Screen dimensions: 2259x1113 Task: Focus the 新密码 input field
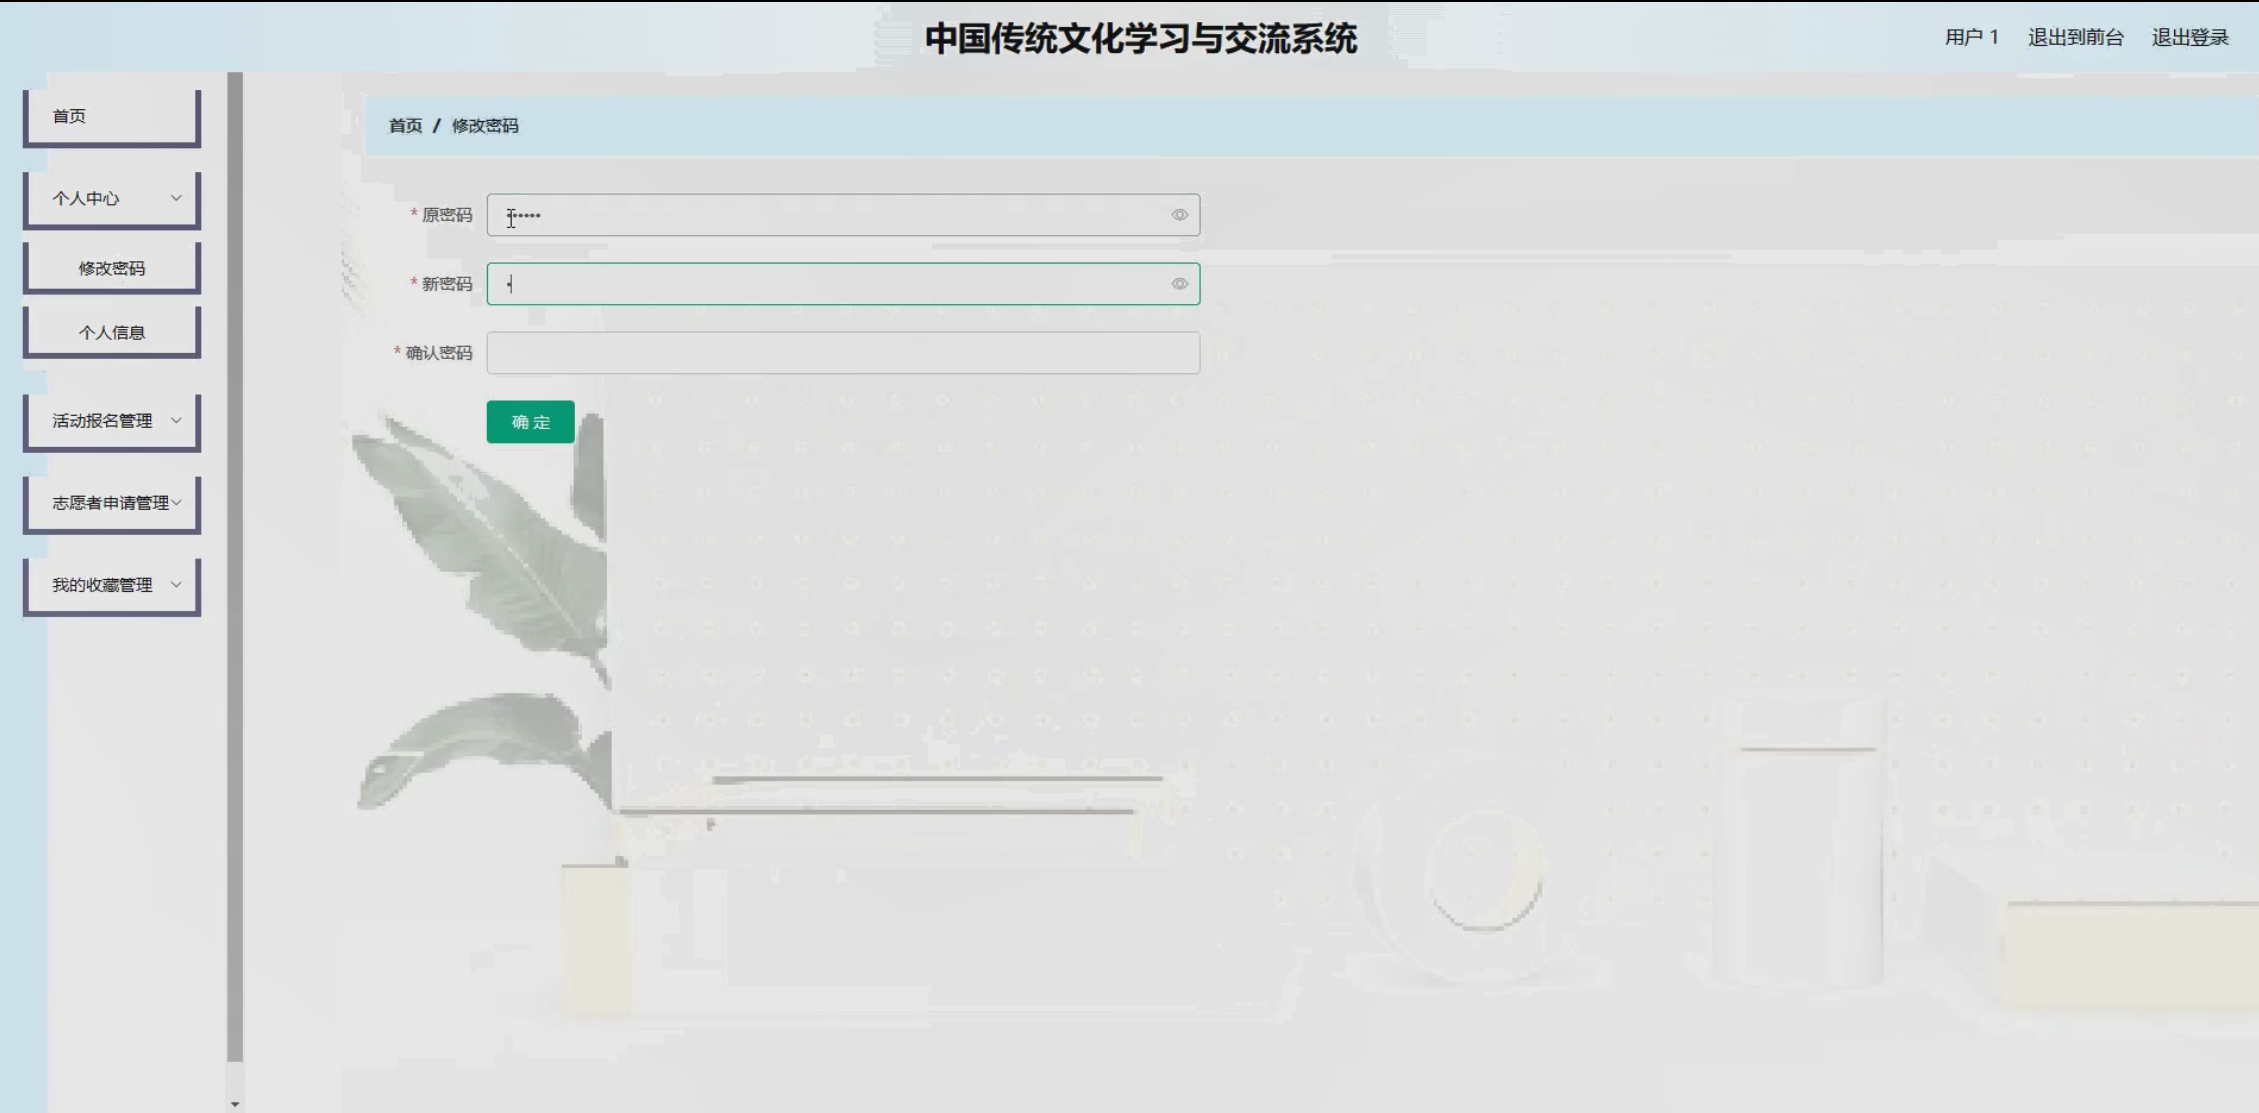pos(830,284)
